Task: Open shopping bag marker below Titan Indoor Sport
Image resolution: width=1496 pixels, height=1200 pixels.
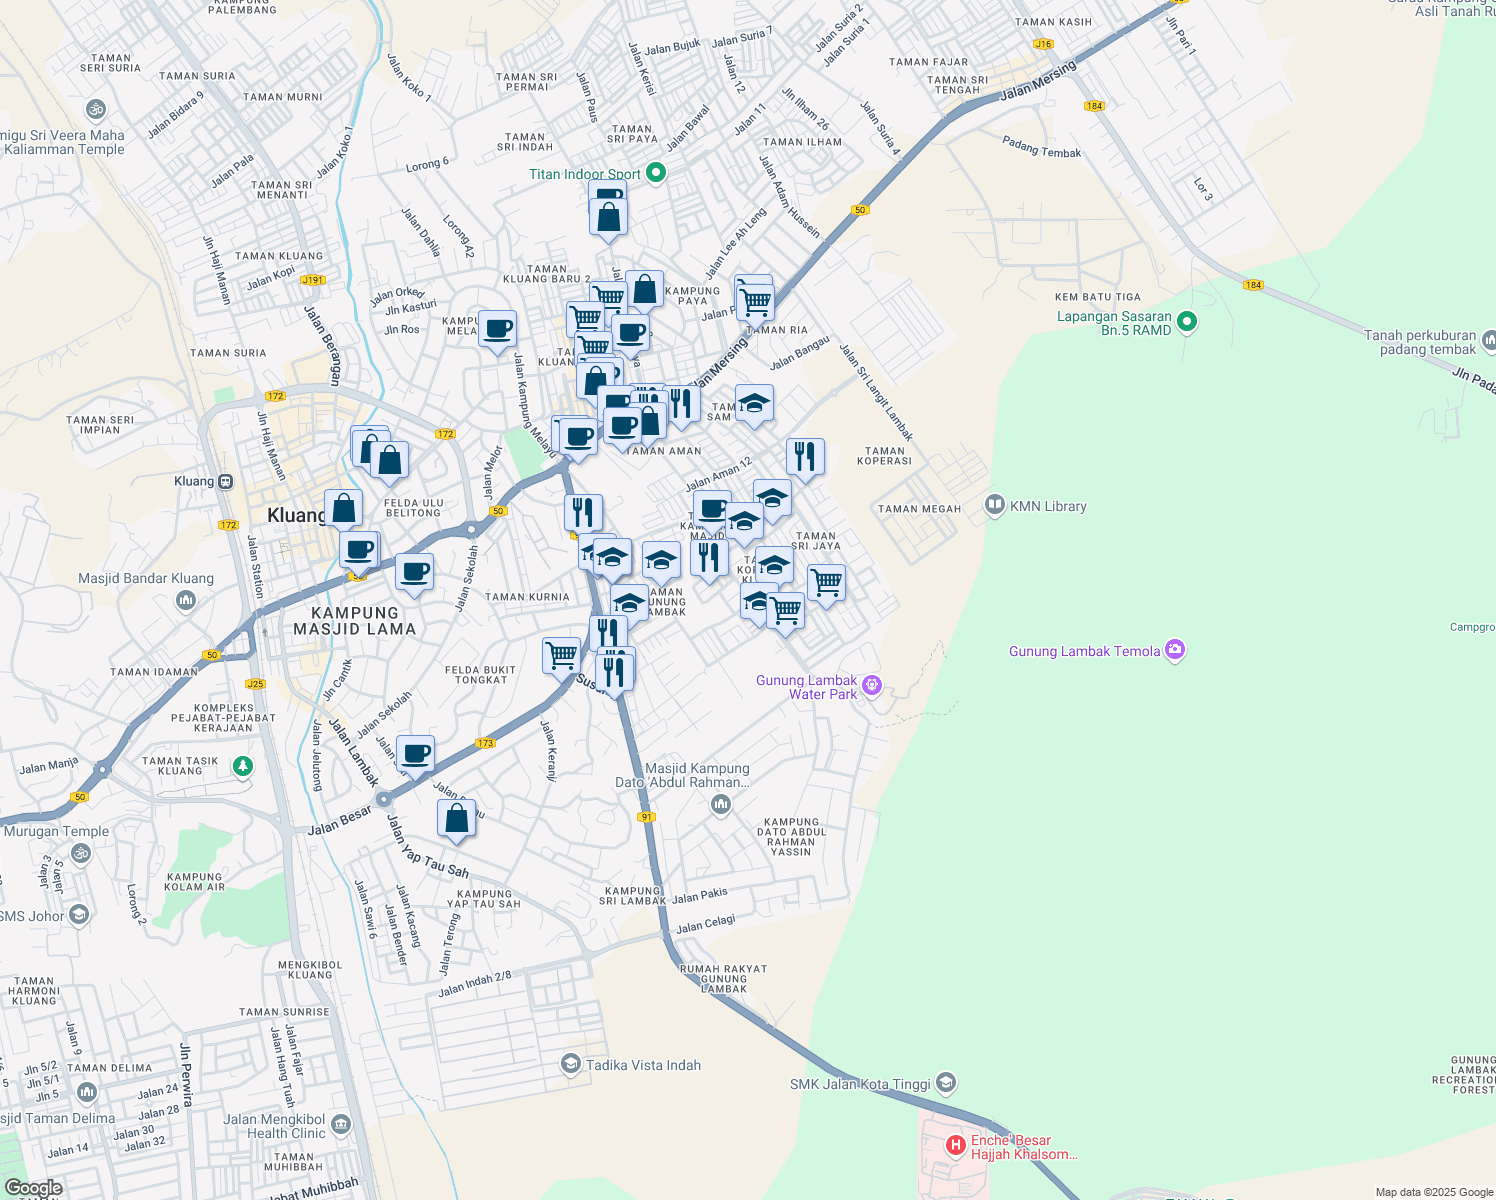Action: [608, 217]
